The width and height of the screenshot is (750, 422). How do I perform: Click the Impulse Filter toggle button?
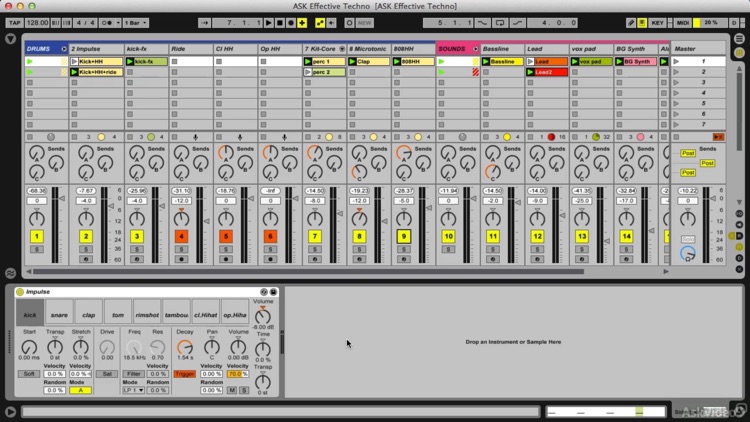[x=133, y=374]
